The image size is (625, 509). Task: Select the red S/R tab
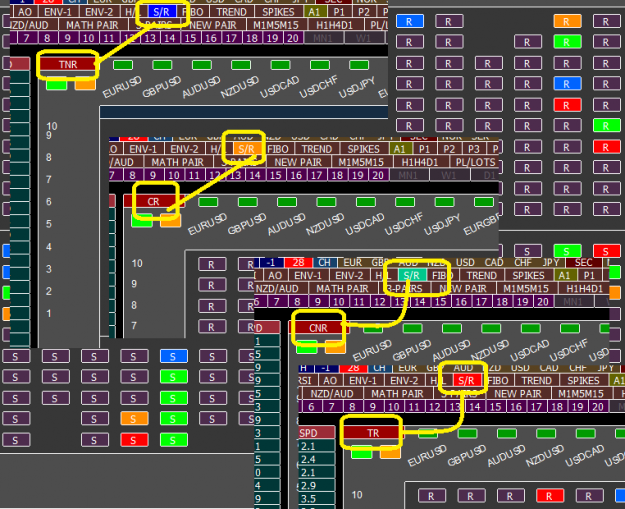pyautogui.click(x=466, y=381)
